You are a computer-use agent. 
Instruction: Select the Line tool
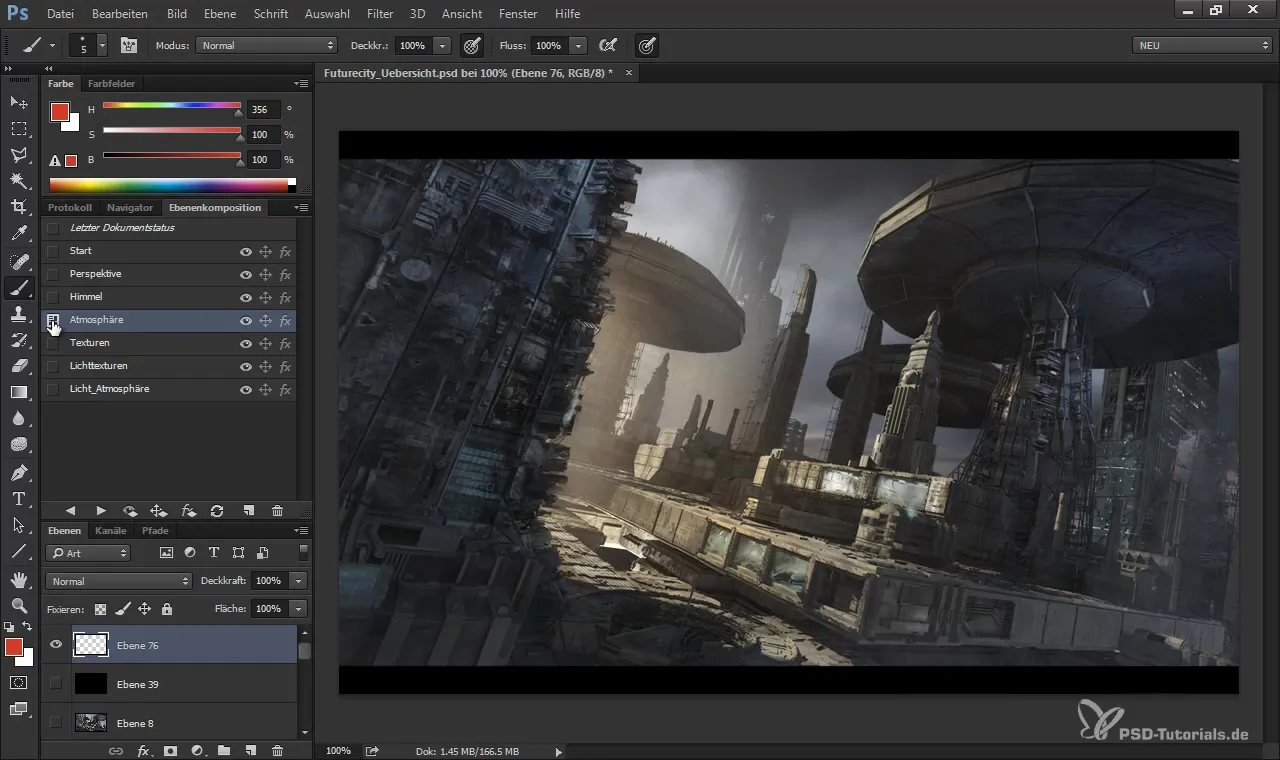pyautogui.click(x=19, y=551)
